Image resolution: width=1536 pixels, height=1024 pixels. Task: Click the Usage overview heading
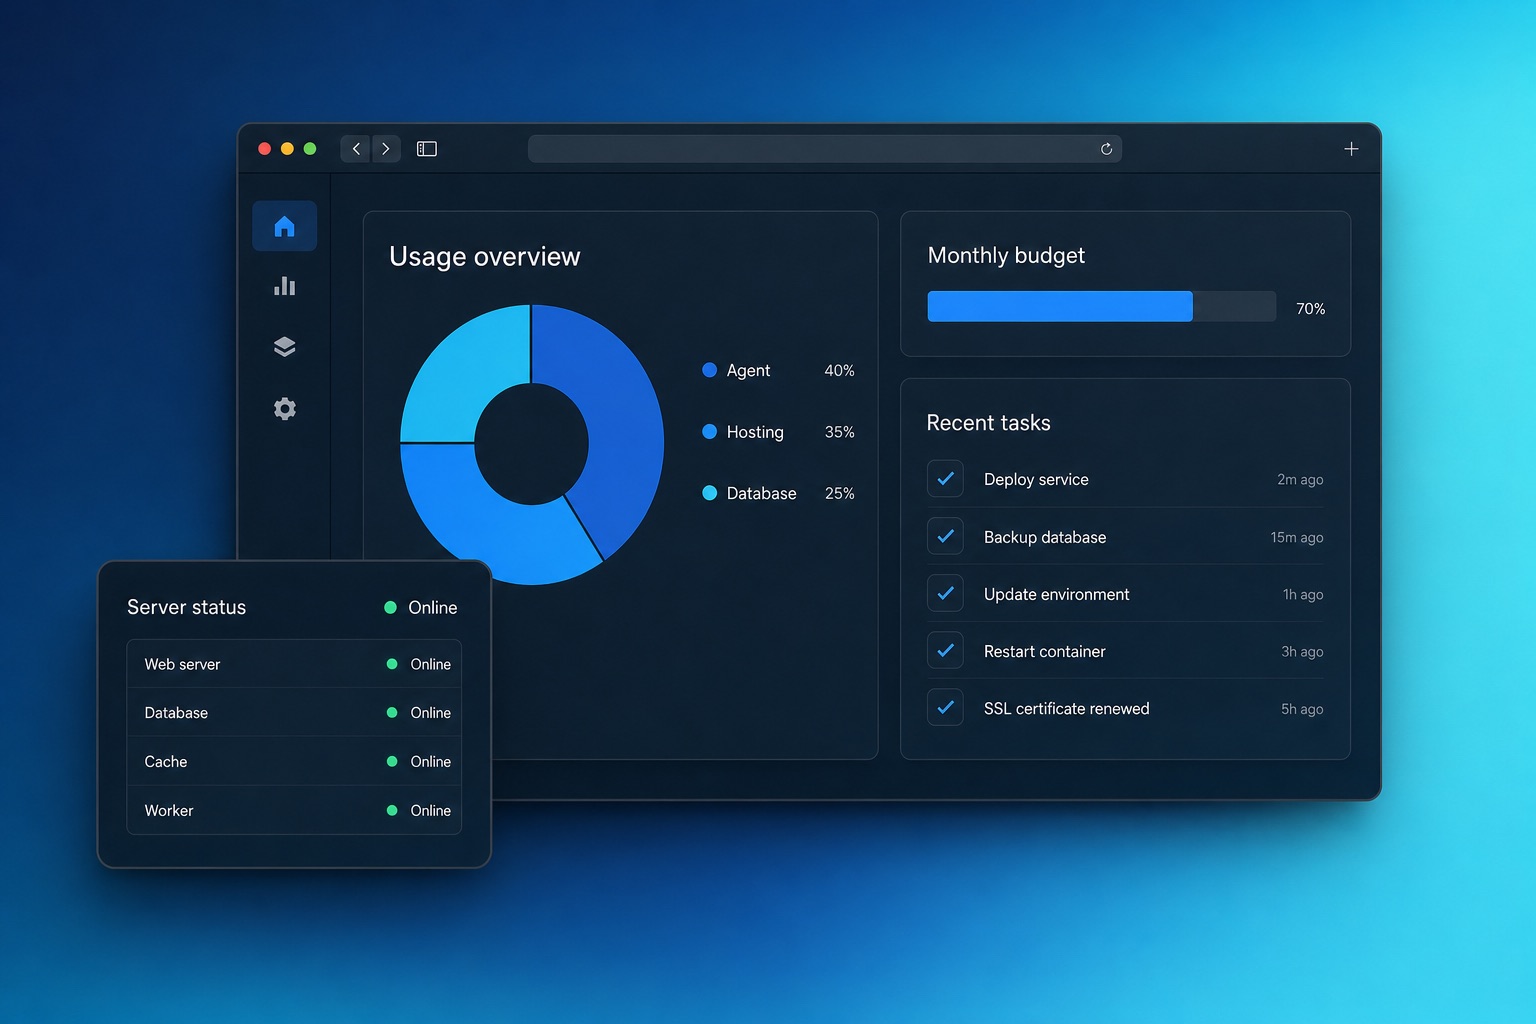pos(485,257)
